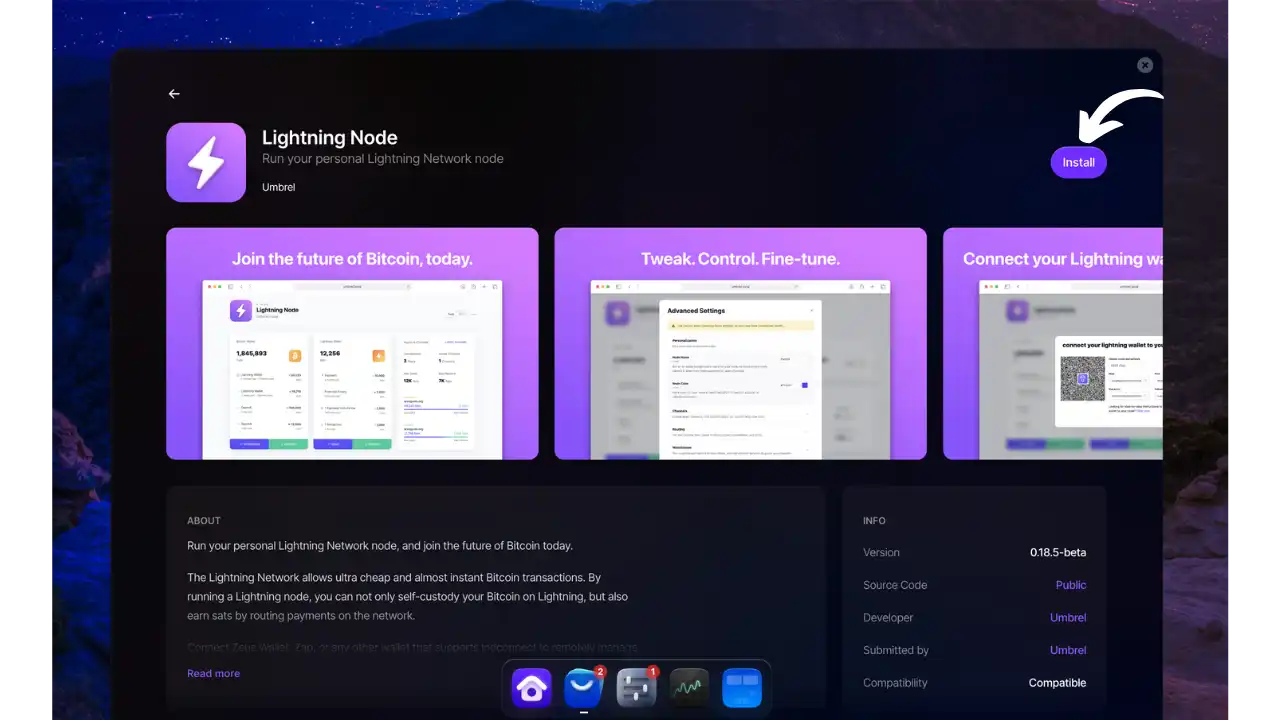Launch the waveform monitoring app from the dock
The height and width of the screenshot is (720, 1280).
[688, 687]
